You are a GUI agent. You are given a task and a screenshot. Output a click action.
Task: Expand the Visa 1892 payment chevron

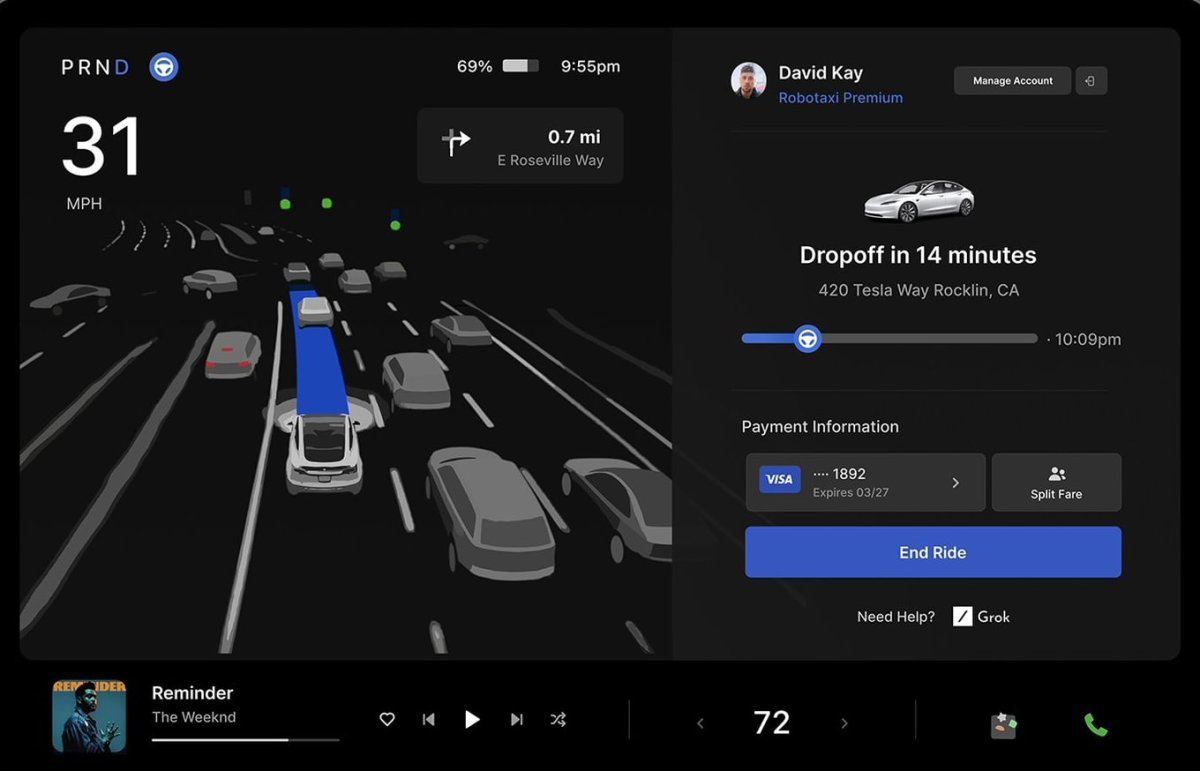[x=955, y=483]
